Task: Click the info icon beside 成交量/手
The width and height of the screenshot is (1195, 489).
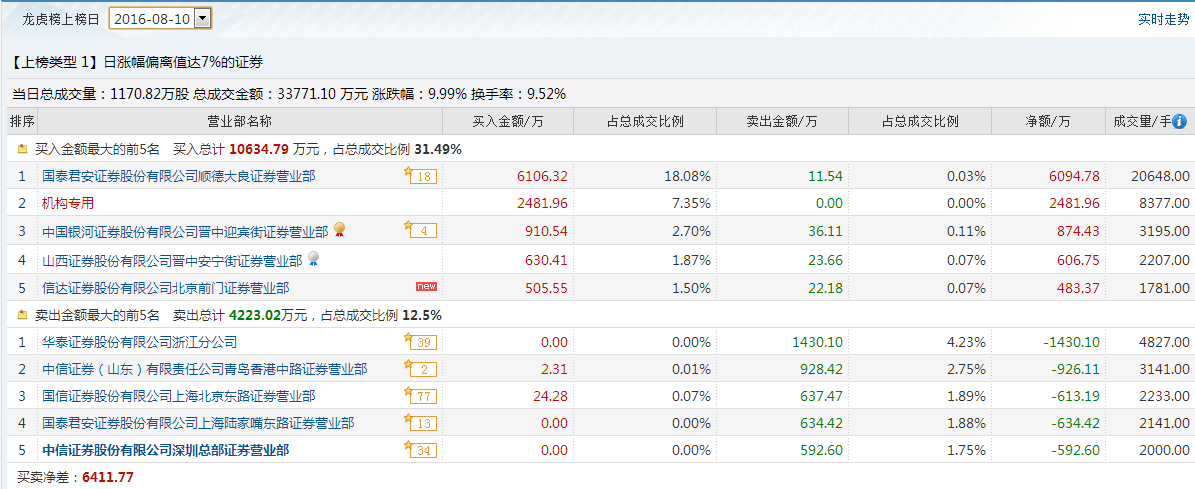Action: coord(1180,121)
